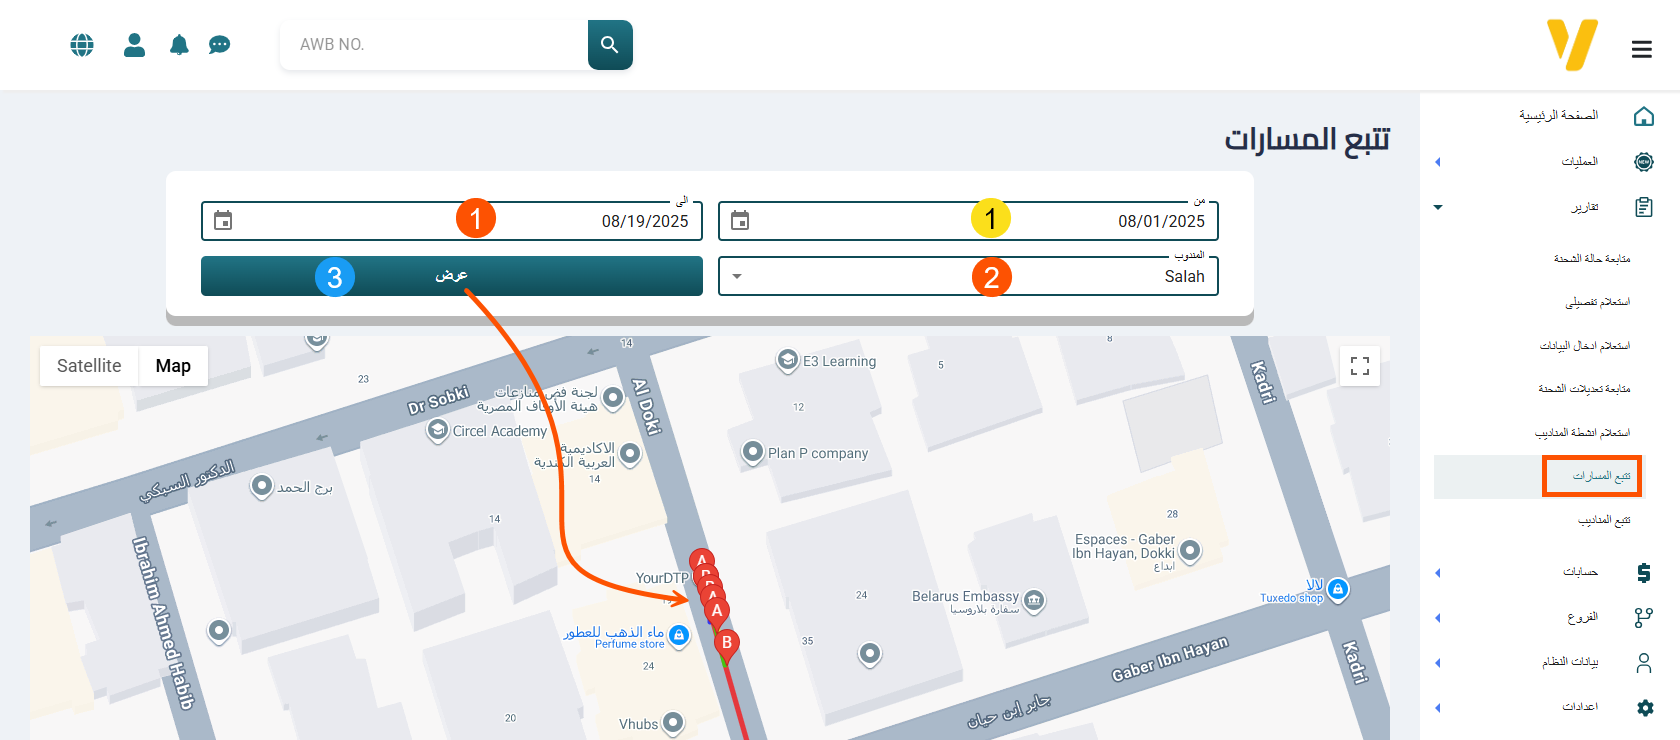Click the Circel Academy map pin
Image resolution: width=1680 pixels, height=740 pixels.
click(437, 430)
